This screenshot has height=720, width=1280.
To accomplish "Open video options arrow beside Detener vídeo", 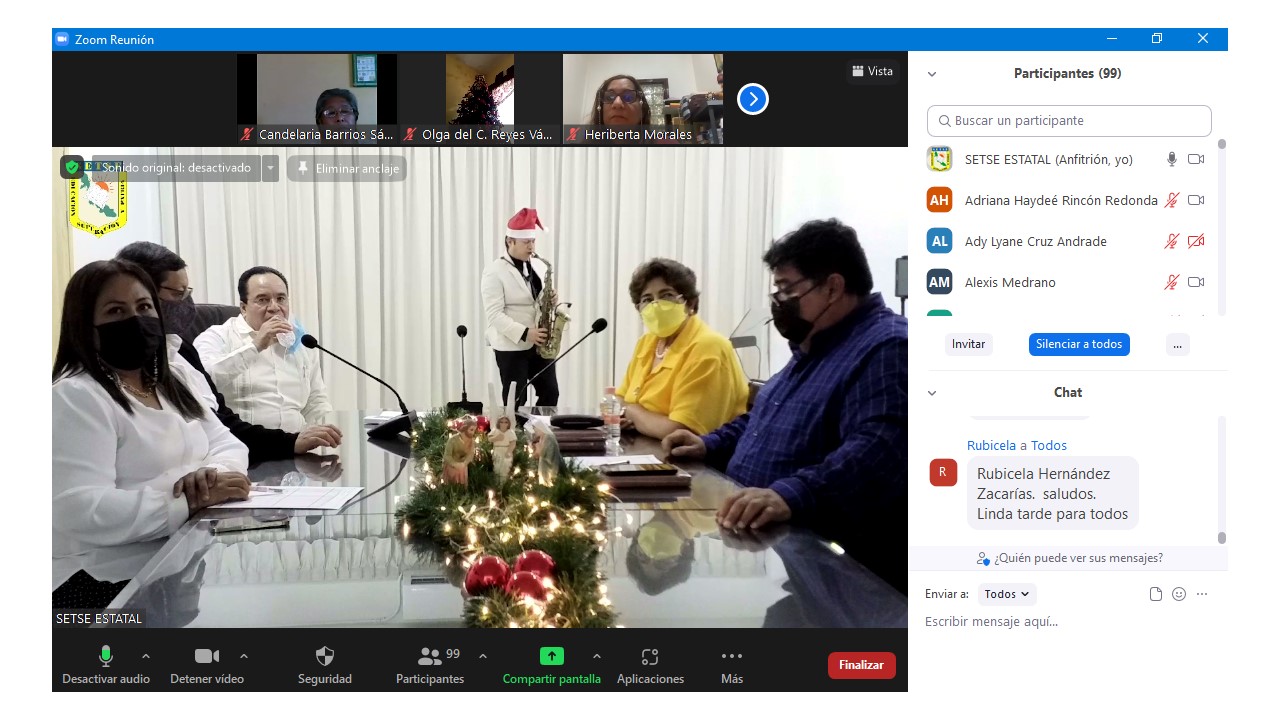I will [x=244, y=656].
